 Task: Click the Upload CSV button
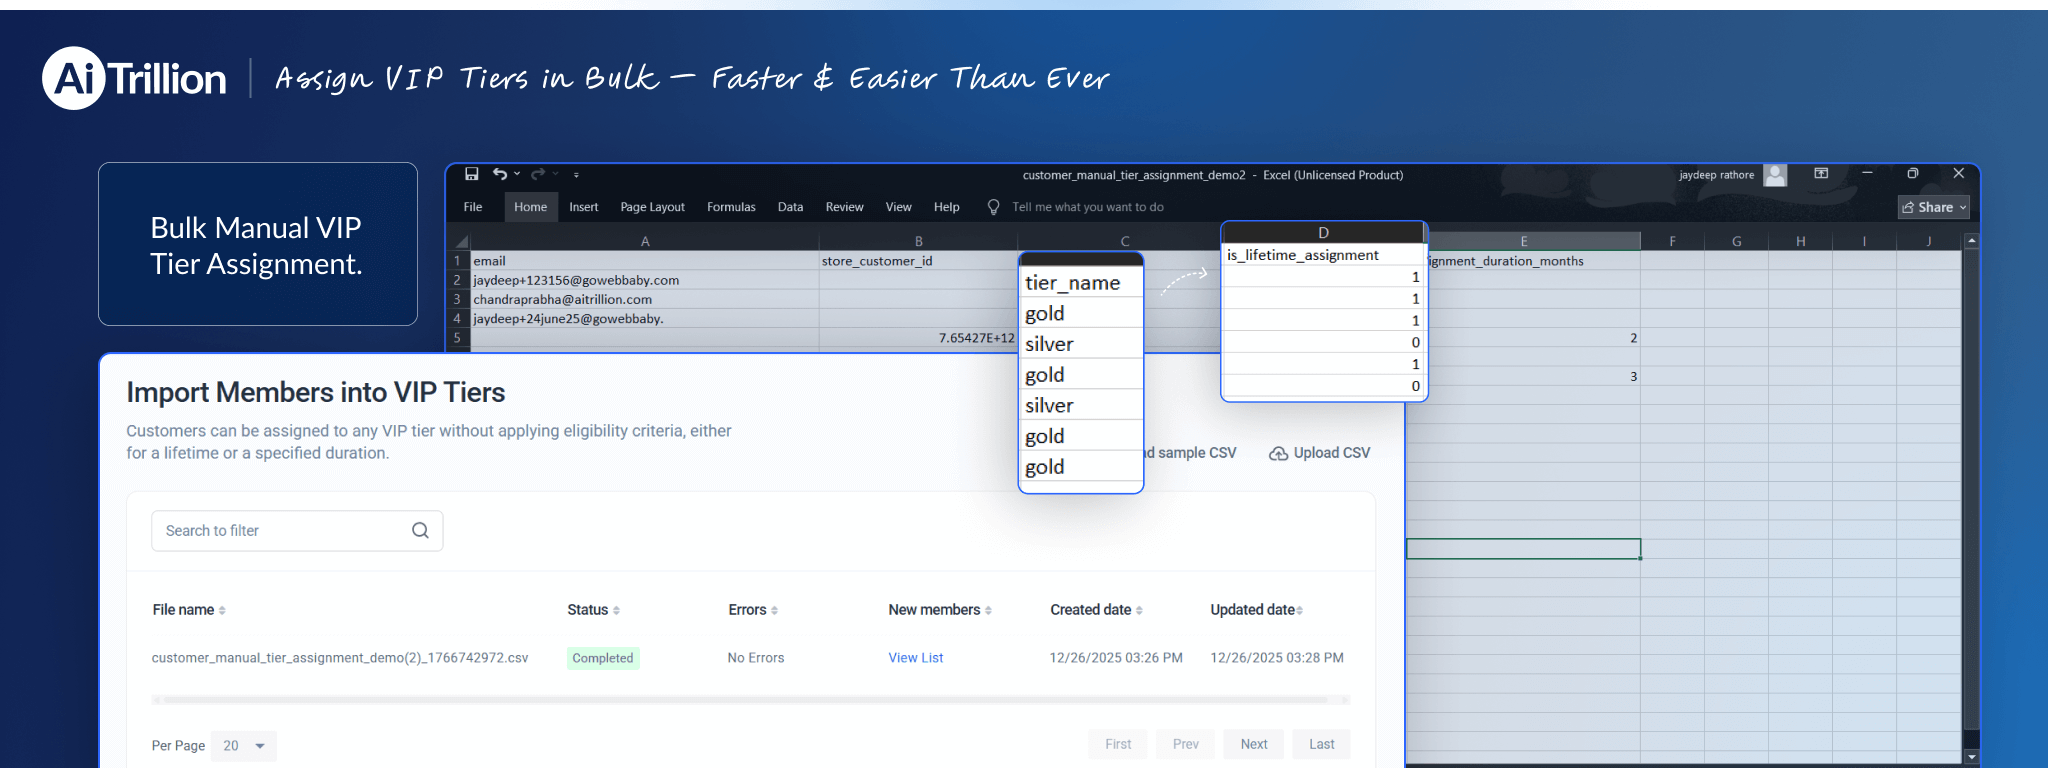(x=1320, y=453)
